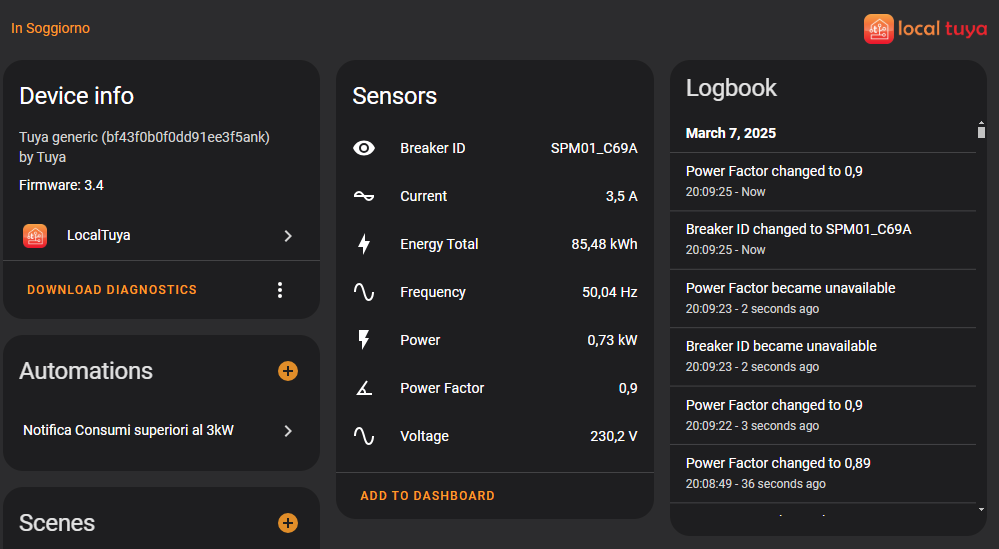Image resolution: width=999 pixels, height=549 pixels.
Task: Click the LocalTuya integration icon
Action: [x=35, y=236]
